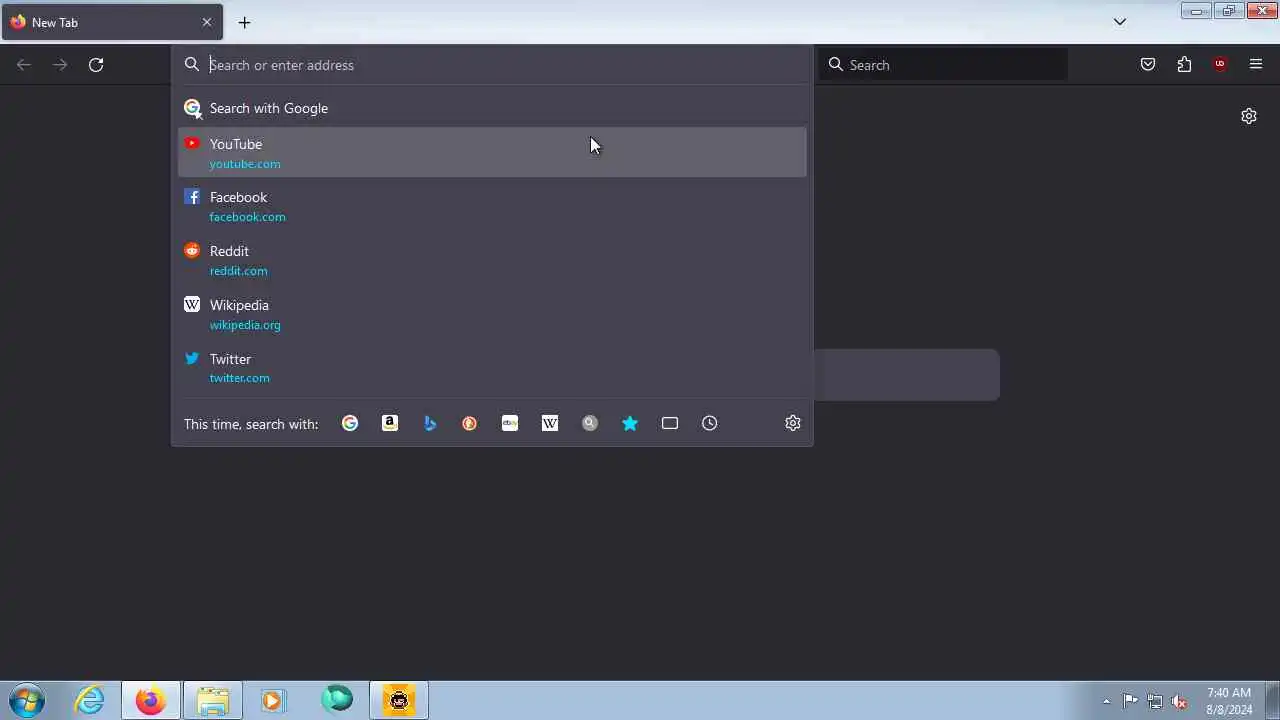This screenshot has height=720, width=1280.
Task: Reload the current page
Action: point(96,65)
